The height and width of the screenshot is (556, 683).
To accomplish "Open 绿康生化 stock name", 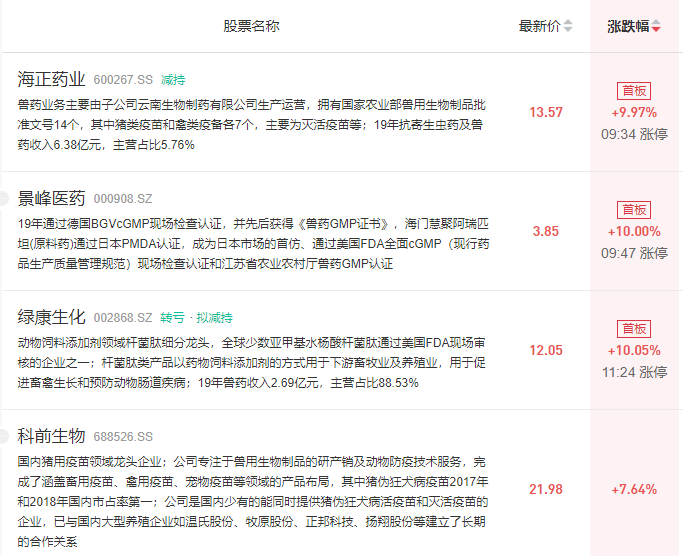I will click(51, 317).
